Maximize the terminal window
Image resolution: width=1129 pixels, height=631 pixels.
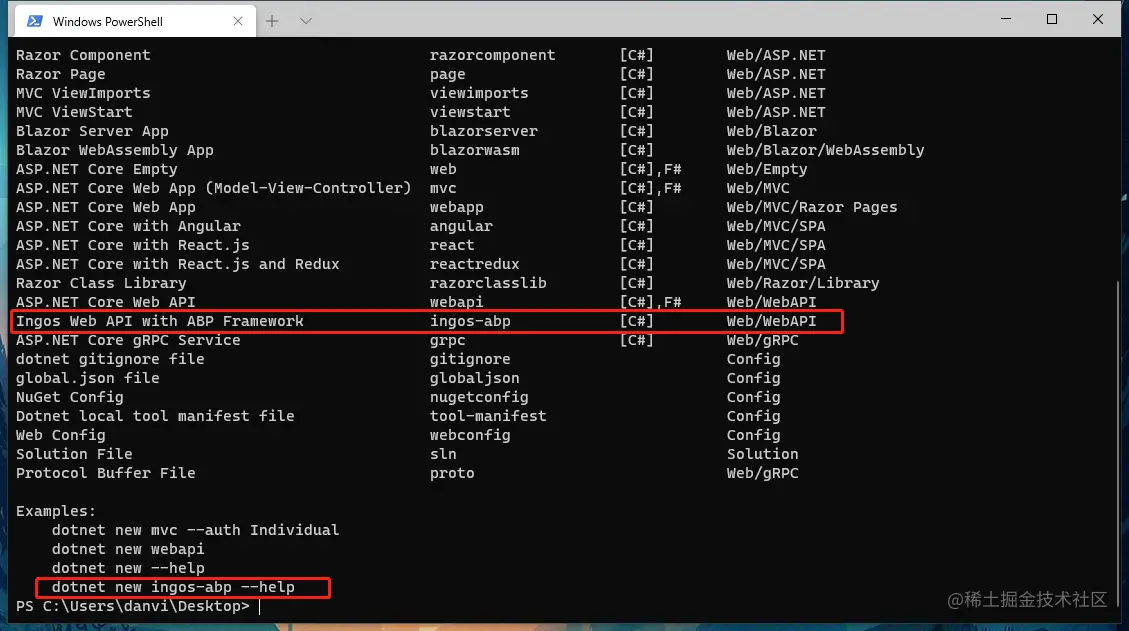tap(1052, 19)
